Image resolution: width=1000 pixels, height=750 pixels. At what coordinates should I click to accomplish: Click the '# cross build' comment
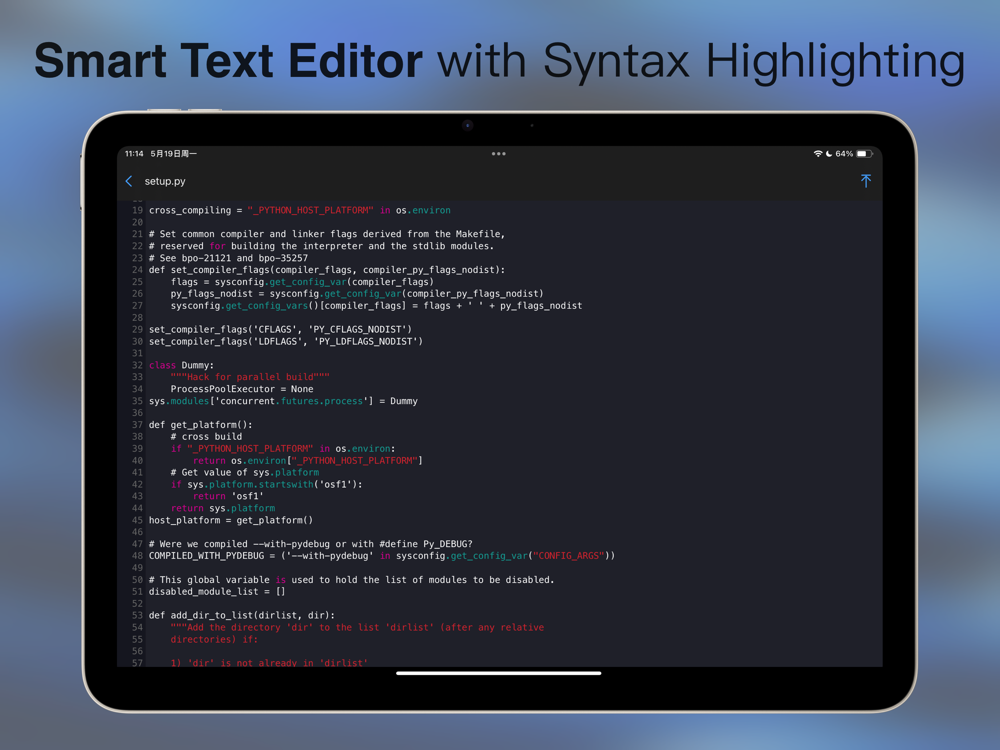point(206,437)
